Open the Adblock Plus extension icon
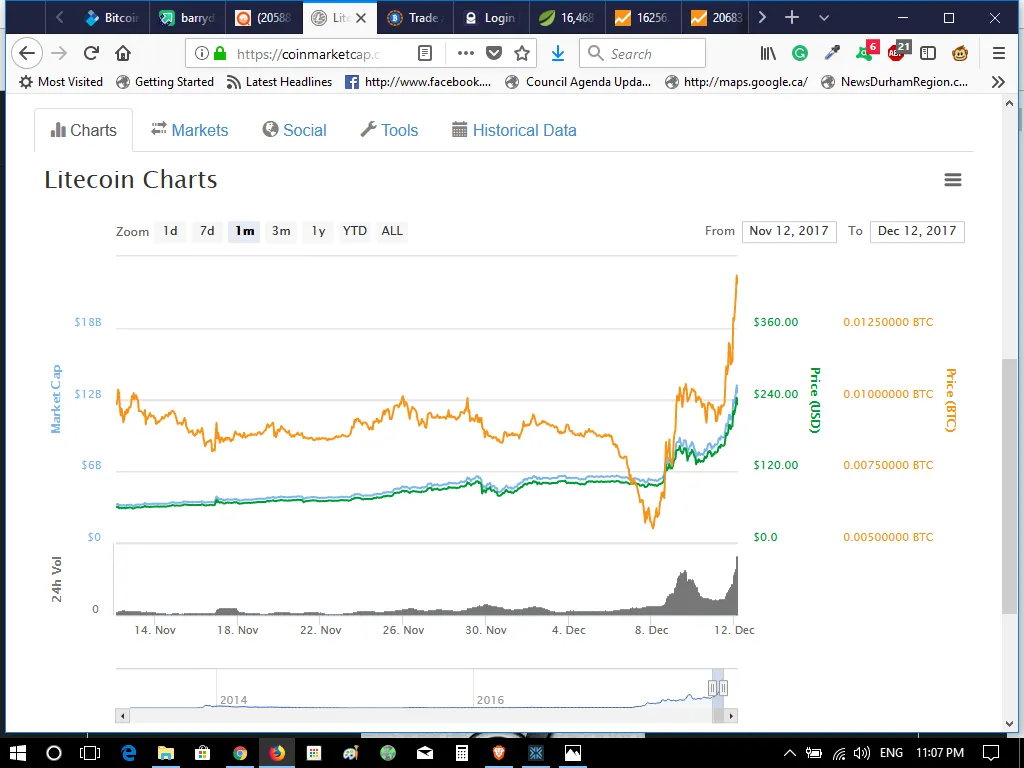This screenshot has width=1024, height=768. (x=897, y=52)
